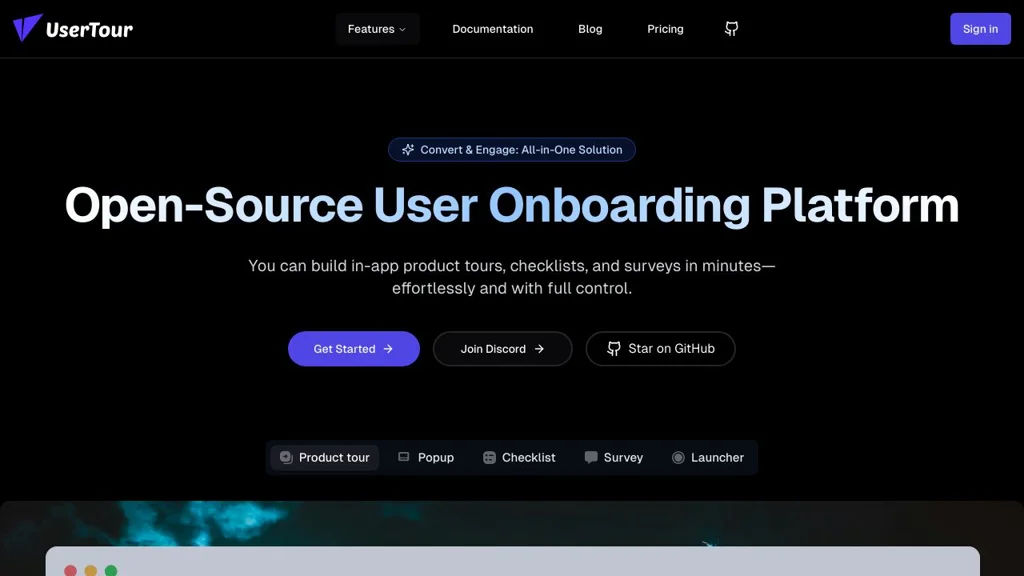This screenshot has height=576, width=1024.
Task: Select the Product tour tab
Action: click(x=325, y=458)
